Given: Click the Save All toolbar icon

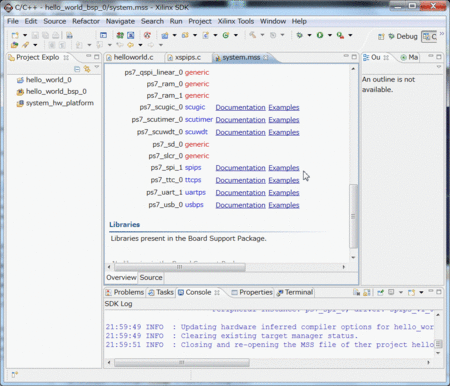Looking at the screenshot, I should pos(45,35).
